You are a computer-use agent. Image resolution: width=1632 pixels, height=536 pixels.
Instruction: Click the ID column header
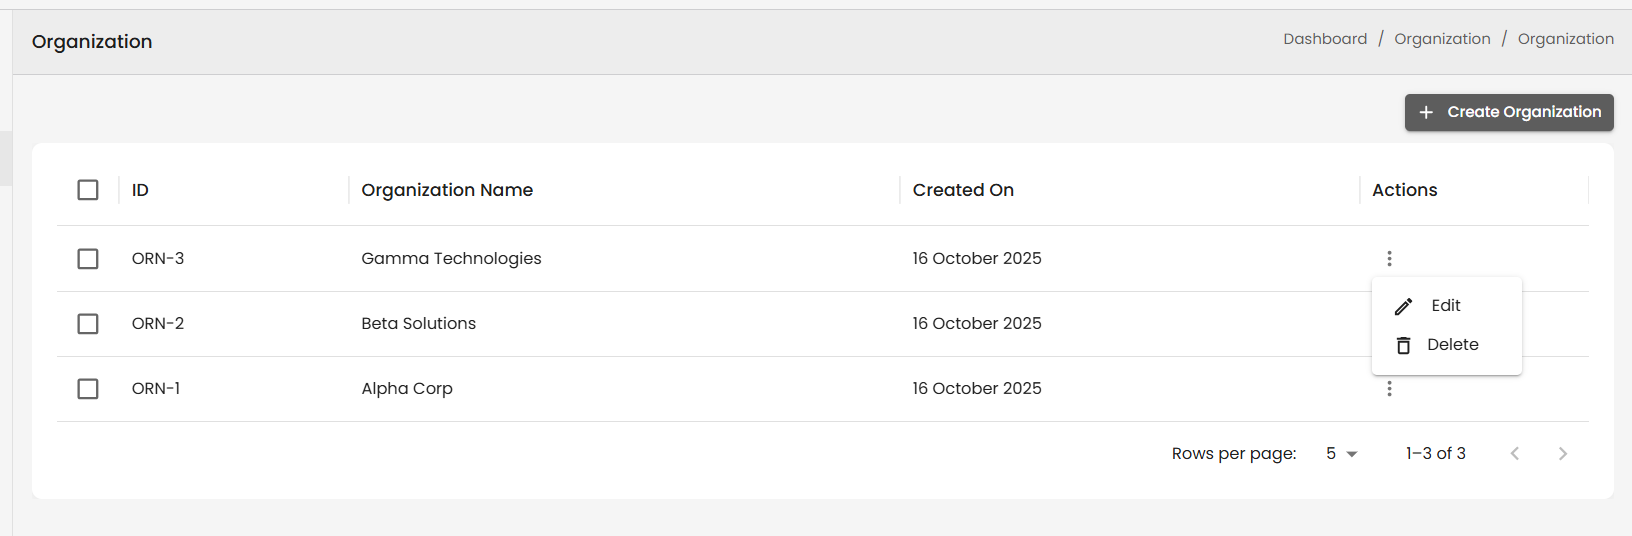point(140,190)
